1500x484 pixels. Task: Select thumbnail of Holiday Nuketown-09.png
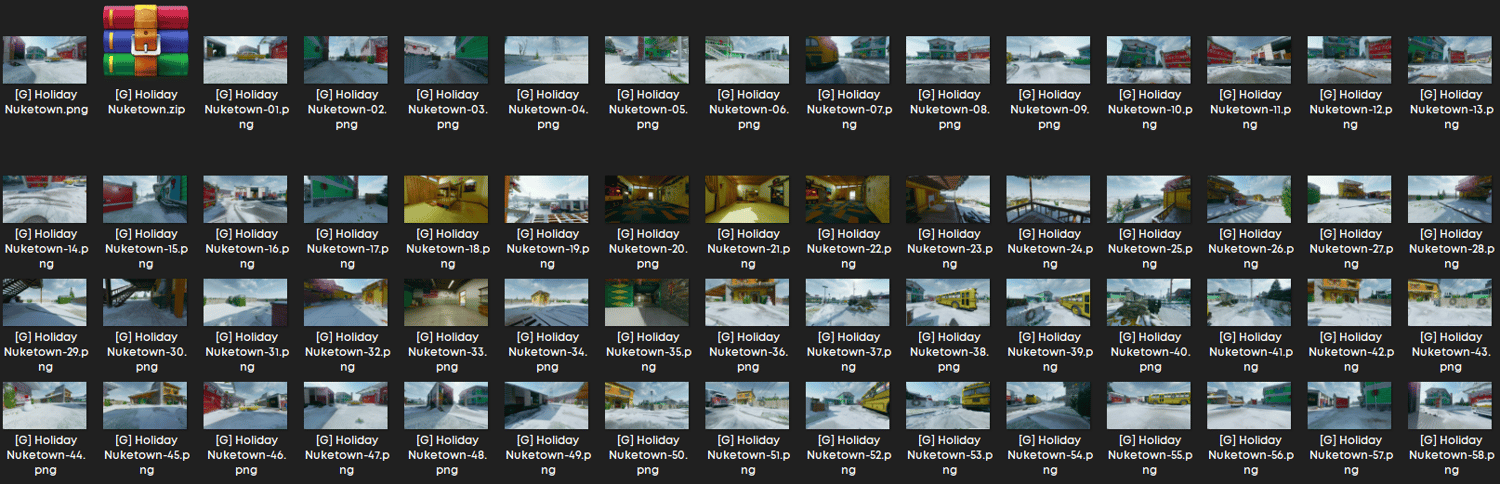[1048, 60]
